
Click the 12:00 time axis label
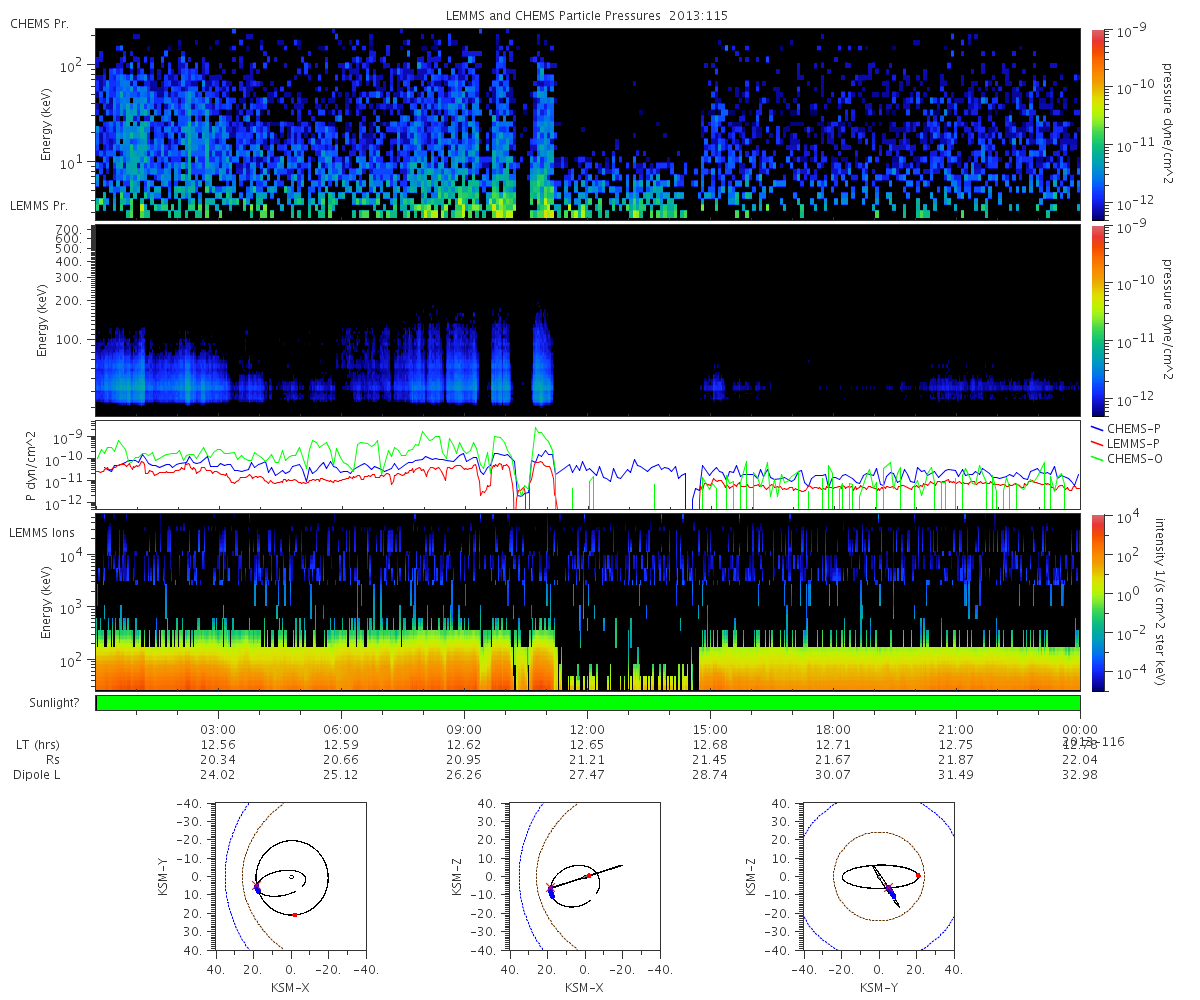[x=587, y=729]
